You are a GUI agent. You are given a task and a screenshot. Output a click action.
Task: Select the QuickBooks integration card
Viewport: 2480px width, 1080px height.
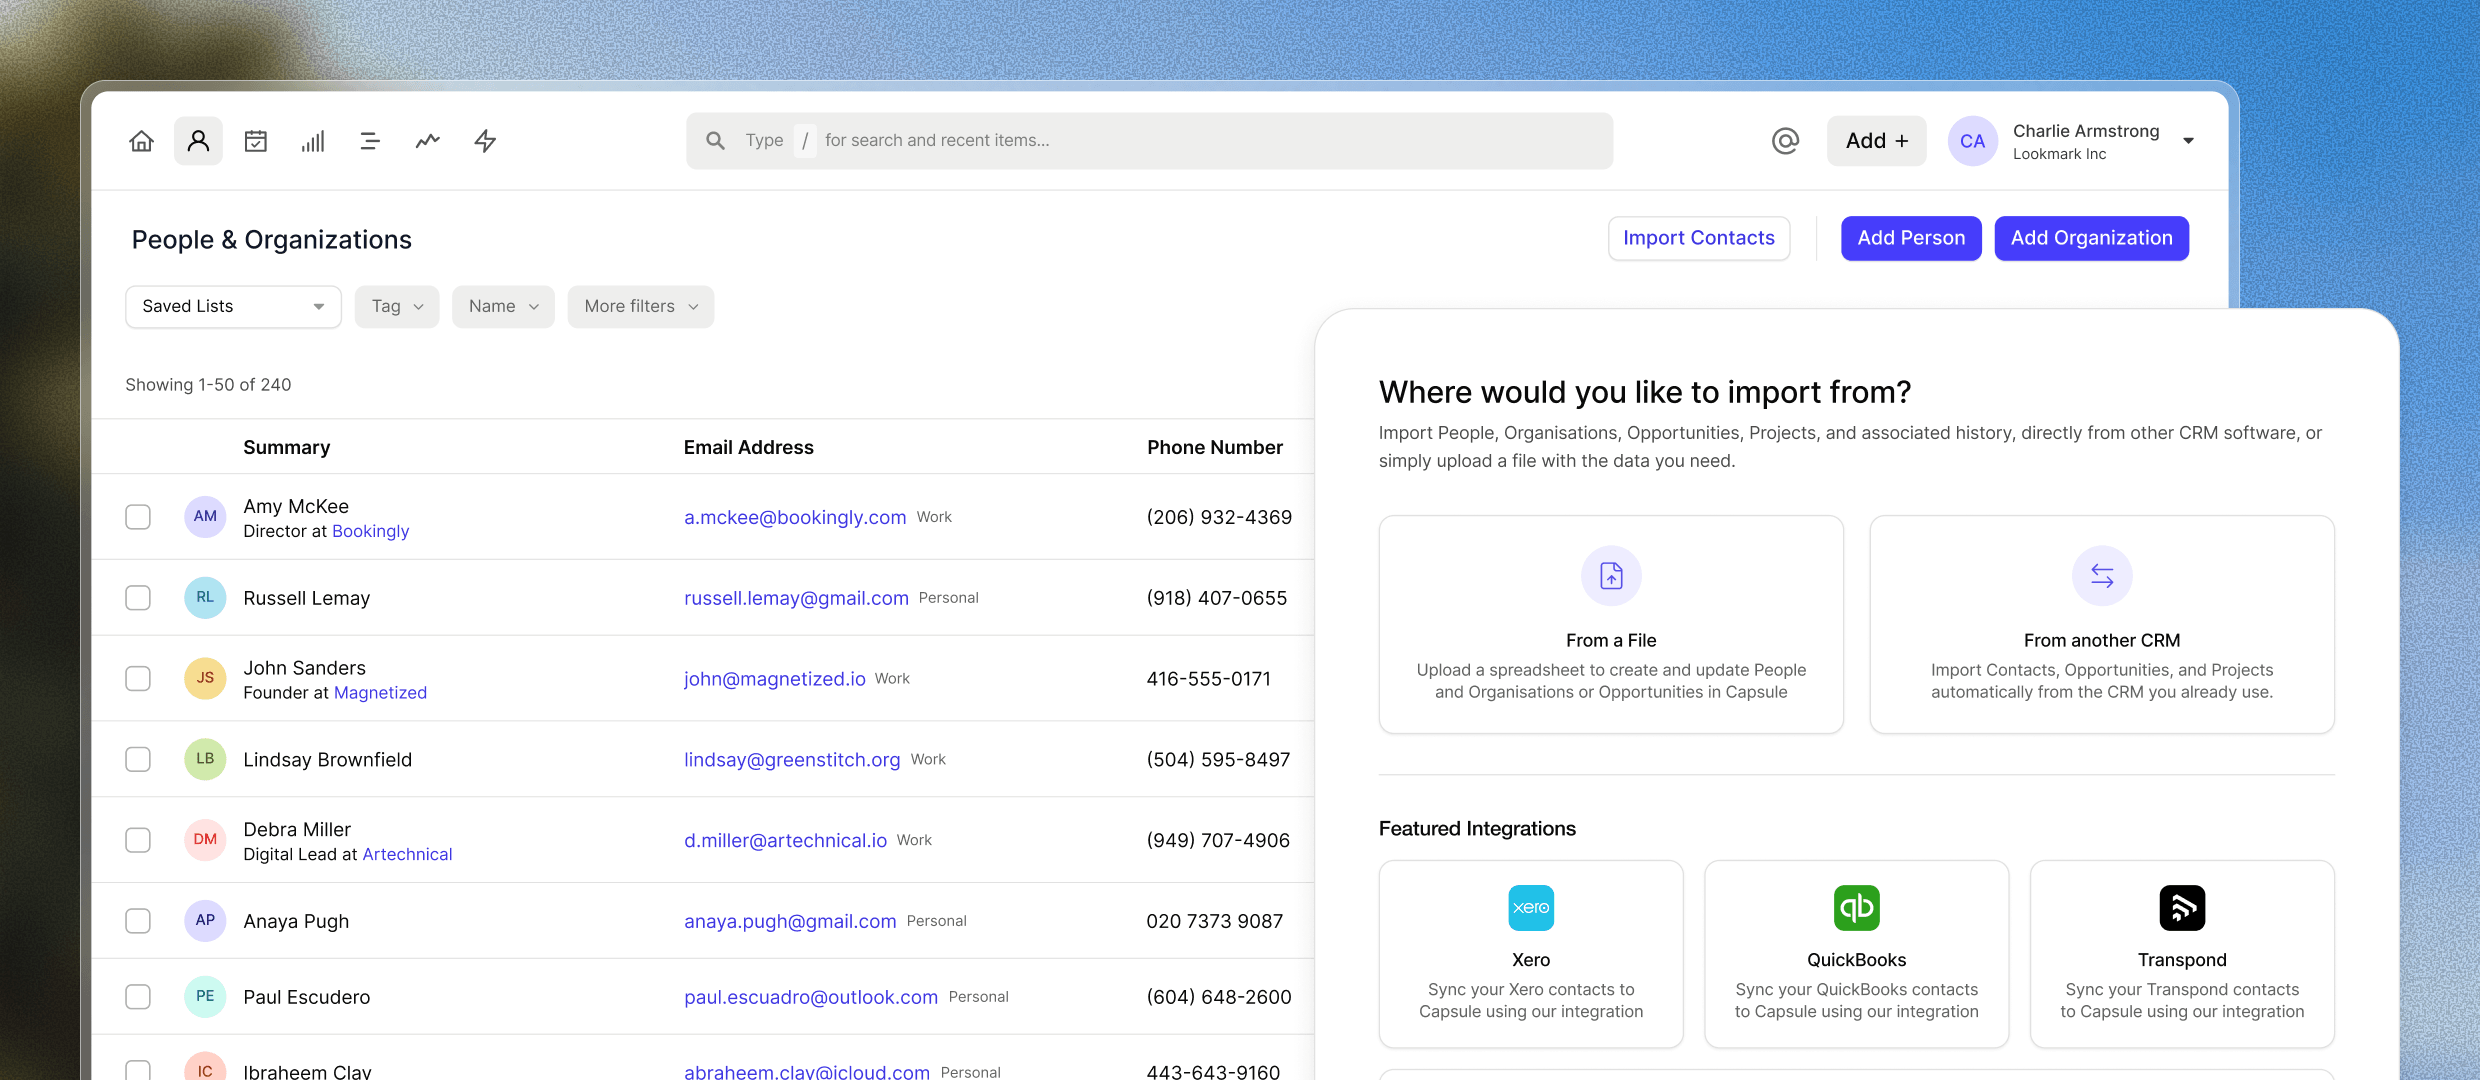click(1856, 953)
